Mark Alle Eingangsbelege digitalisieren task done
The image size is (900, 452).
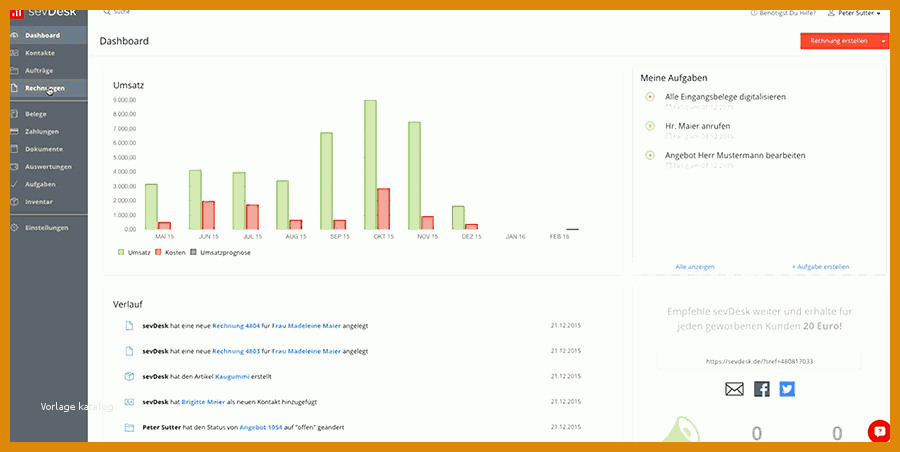click(x=650, y=97)
